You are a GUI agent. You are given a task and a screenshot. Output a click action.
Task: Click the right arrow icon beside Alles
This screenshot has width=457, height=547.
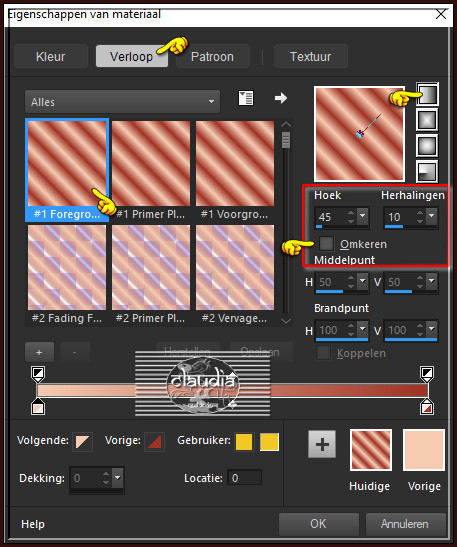281,98
